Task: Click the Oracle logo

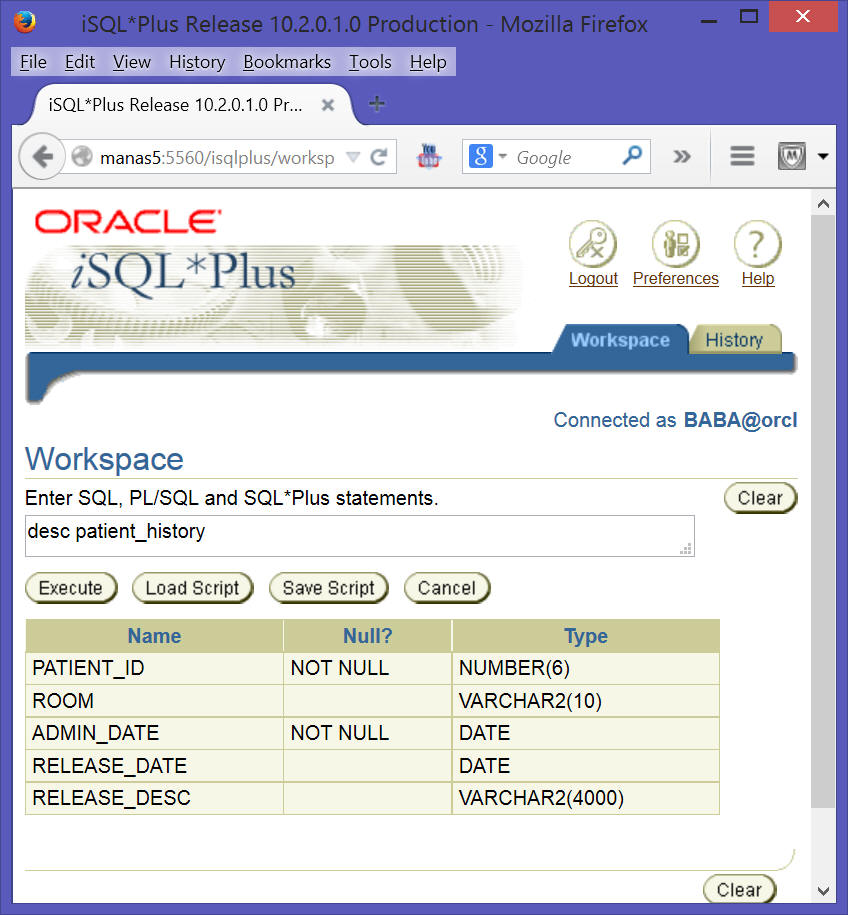Action: (x=128, y=222)
